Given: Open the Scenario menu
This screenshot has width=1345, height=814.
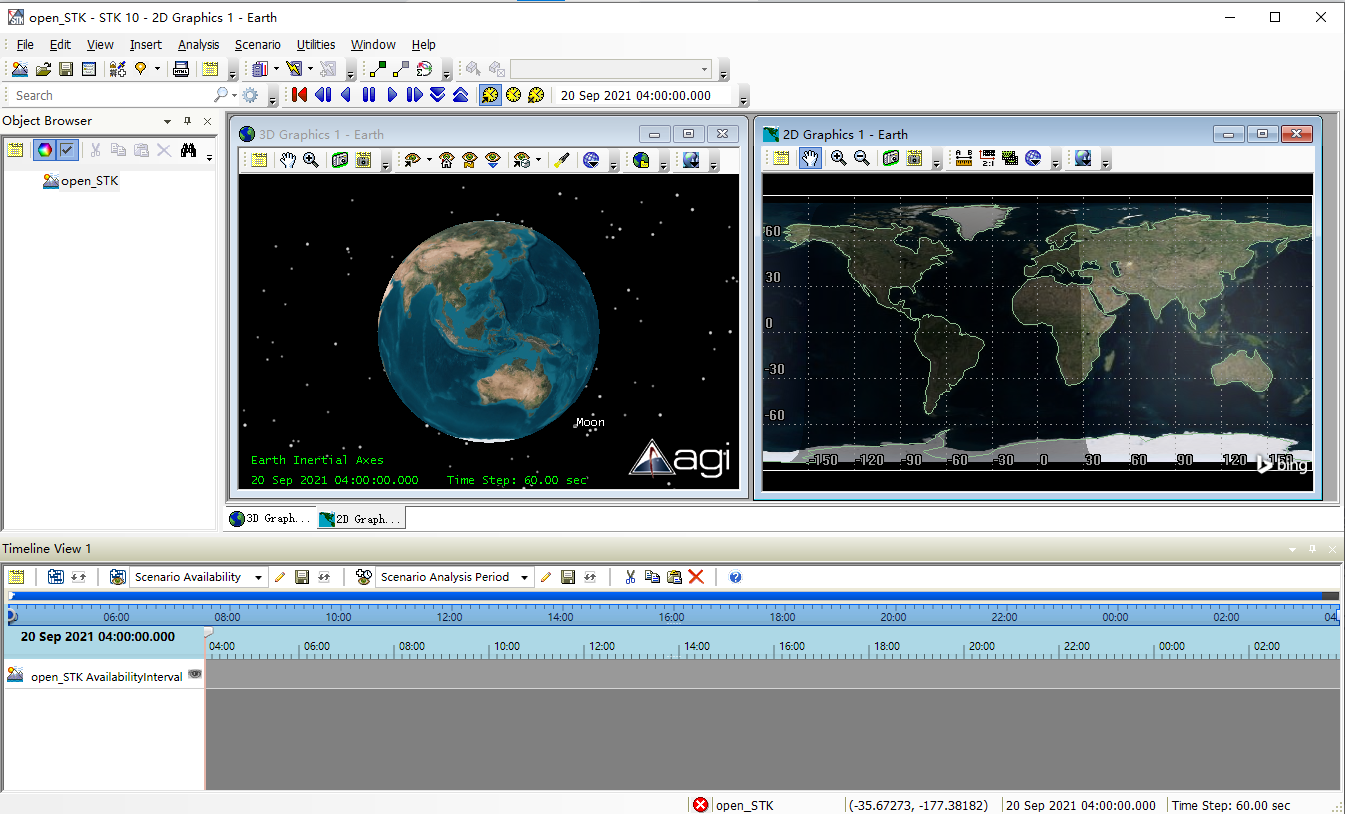Looking at the screenshot, I should pos(258,45).
